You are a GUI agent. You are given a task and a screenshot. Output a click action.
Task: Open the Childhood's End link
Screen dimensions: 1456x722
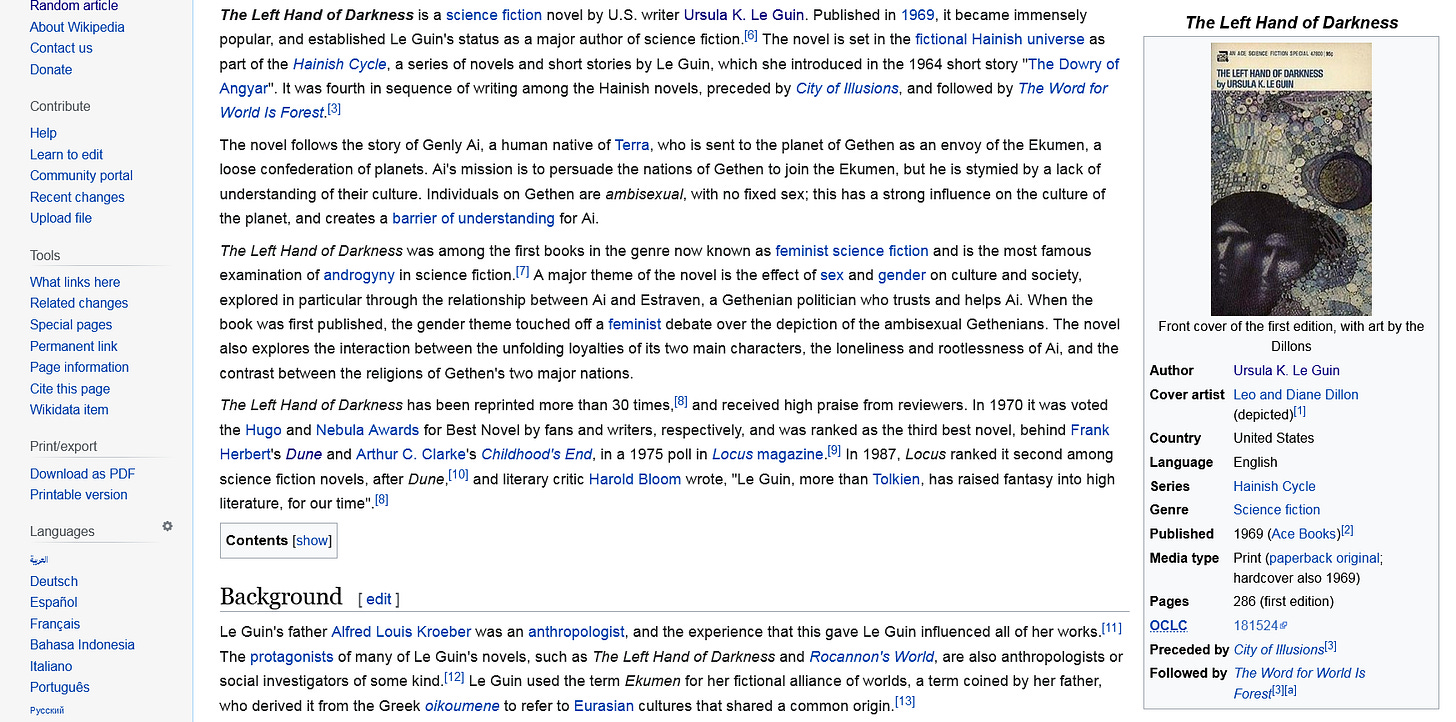(x=537, y=454)
